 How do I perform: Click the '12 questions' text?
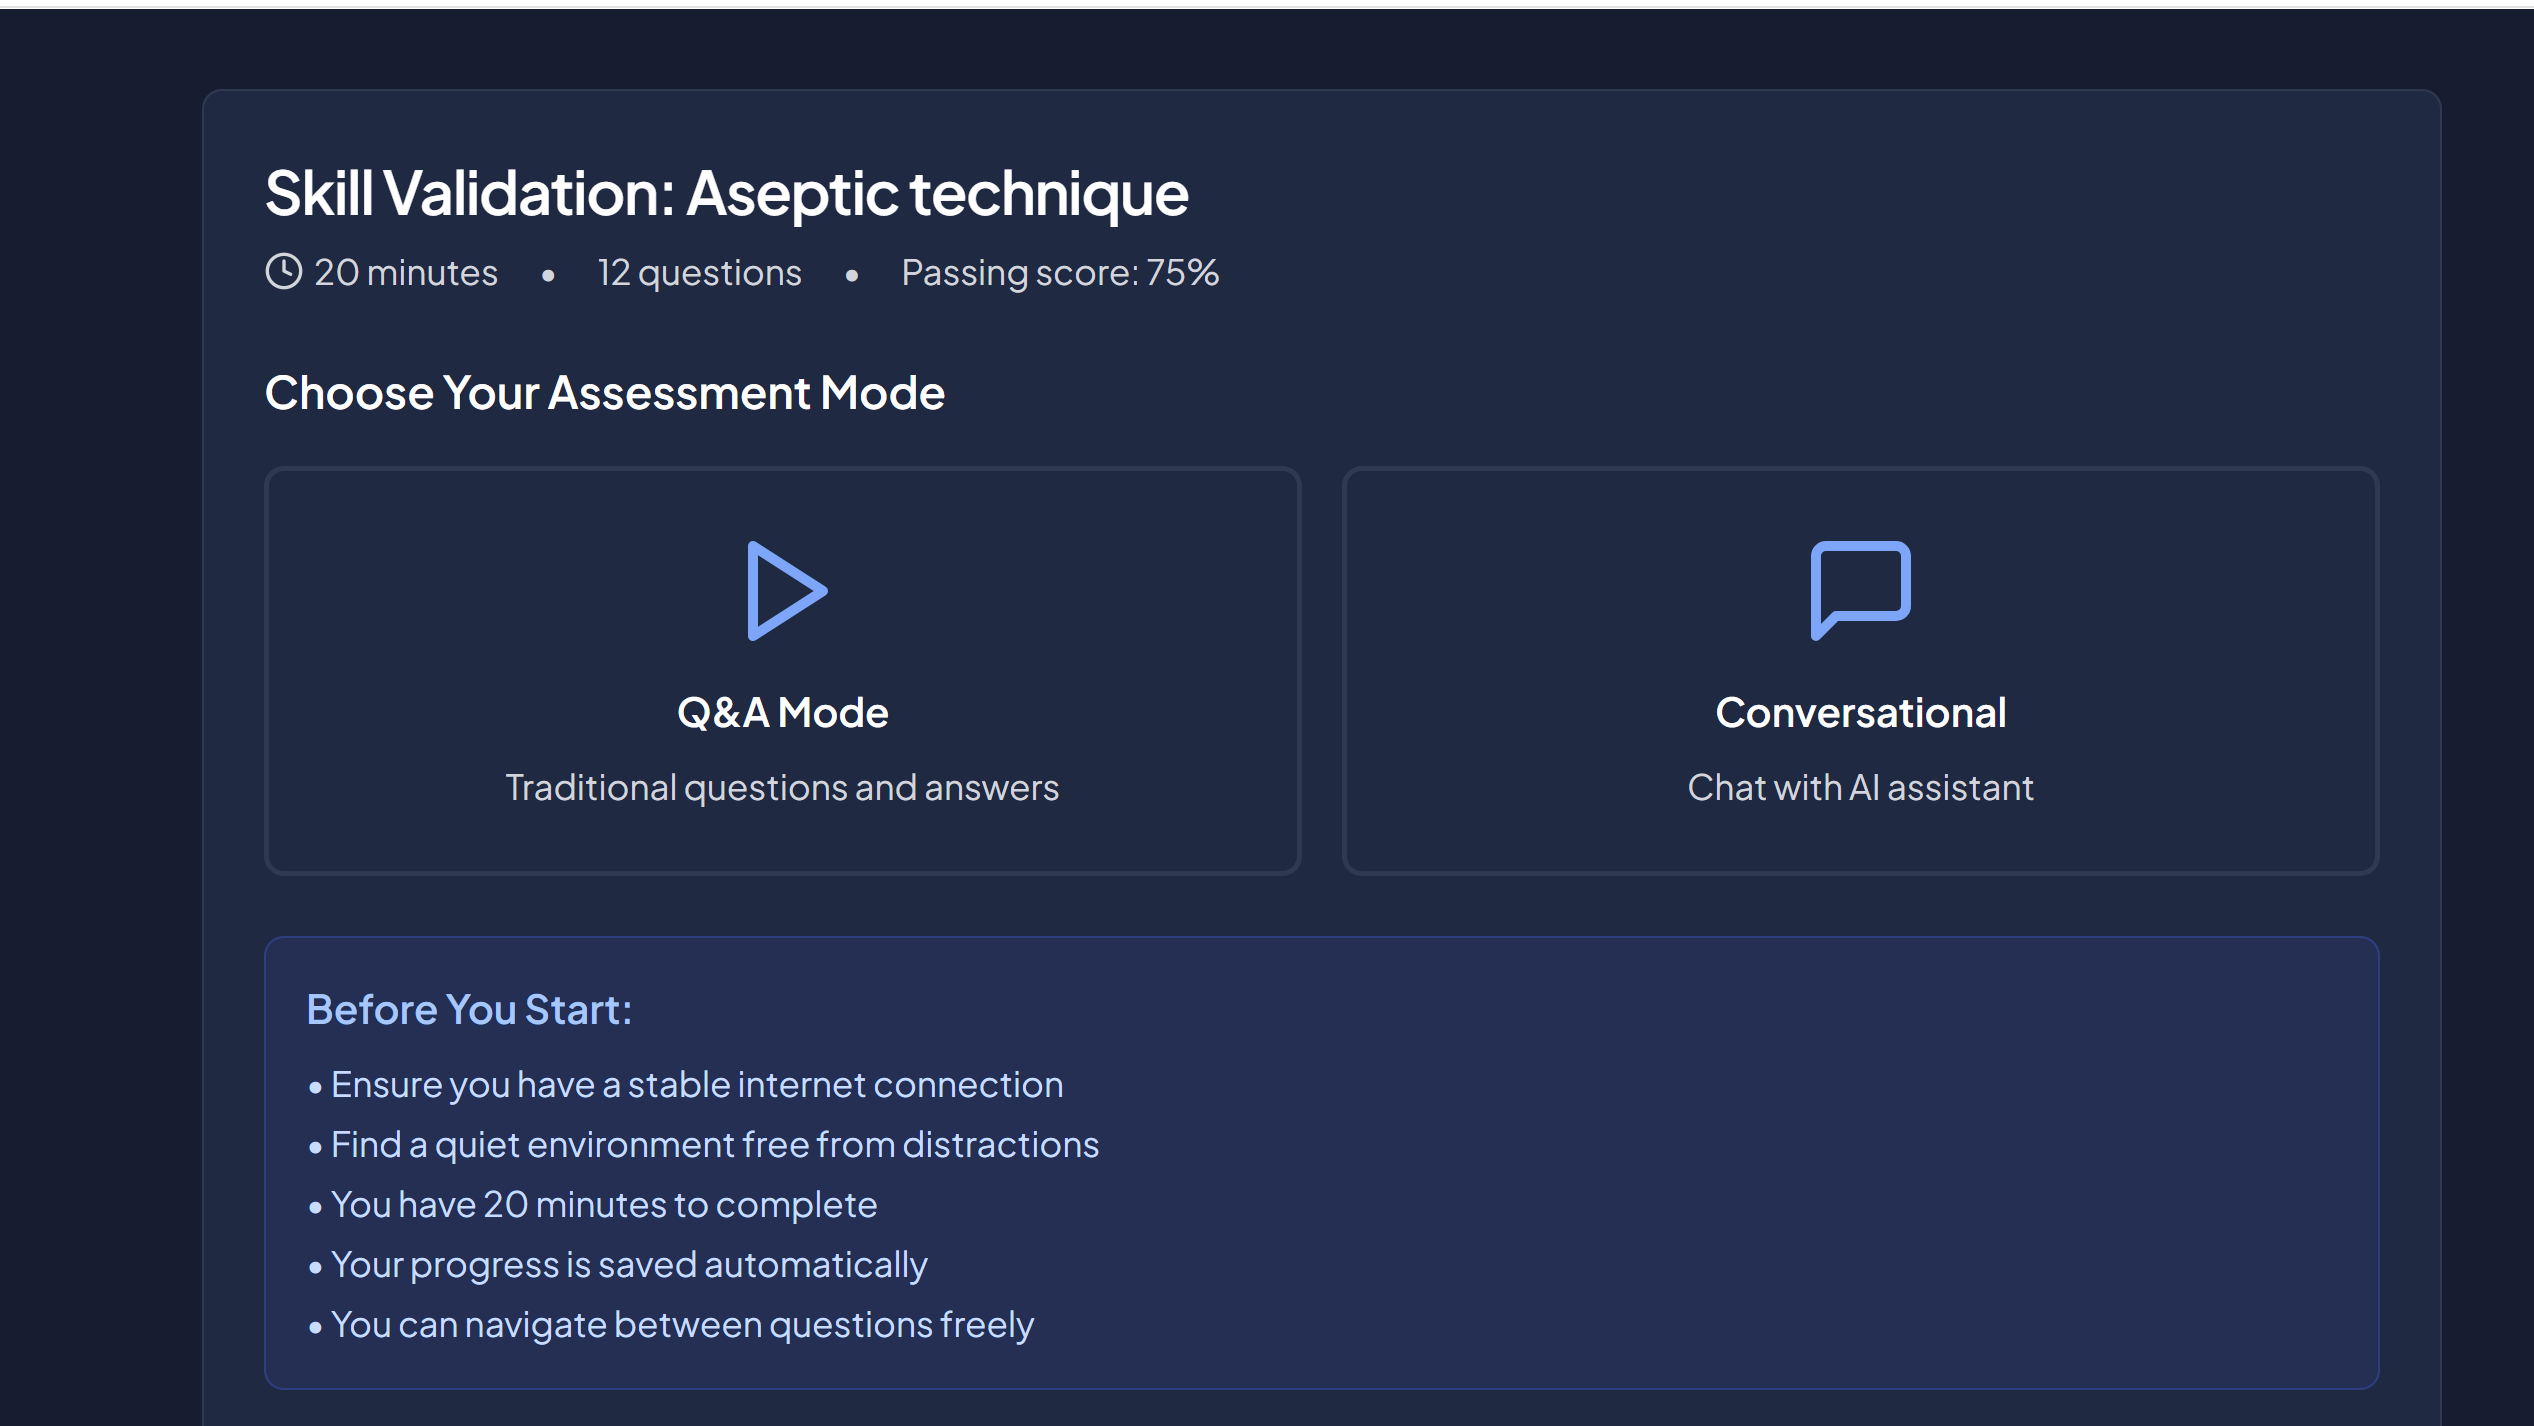(700, 273)
